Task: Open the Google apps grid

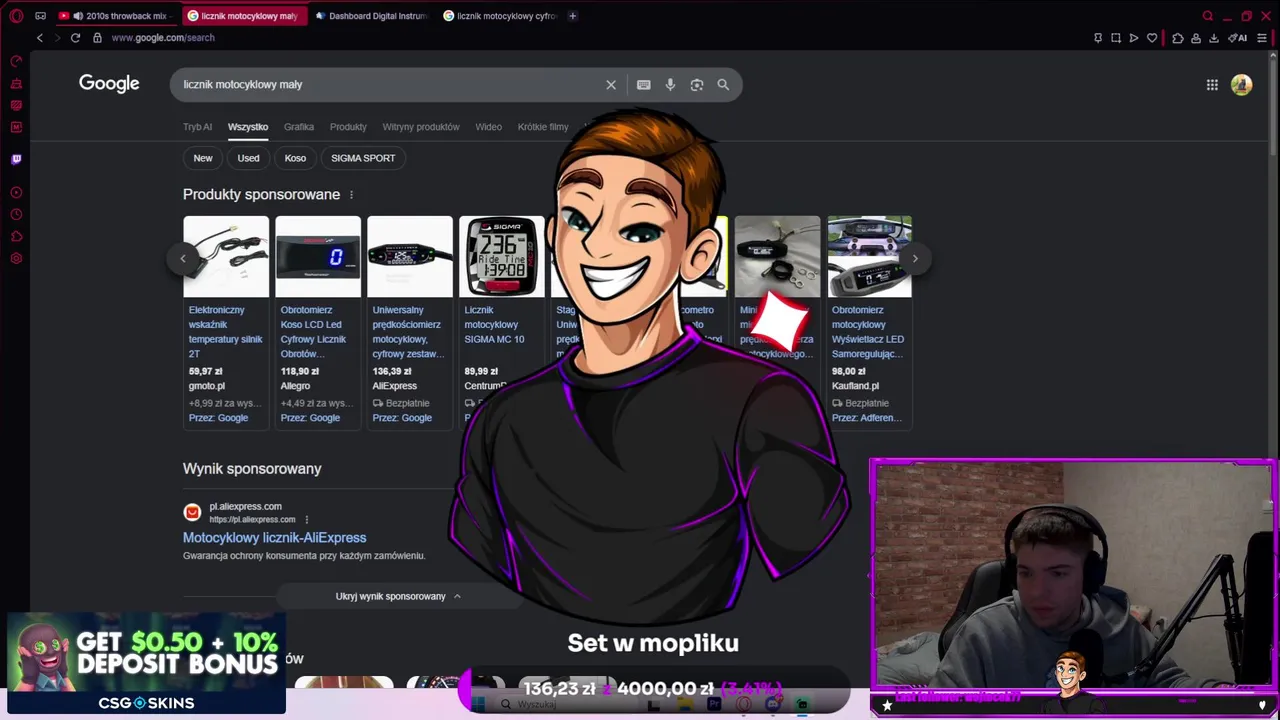Action: click(x=1212, y=85)
